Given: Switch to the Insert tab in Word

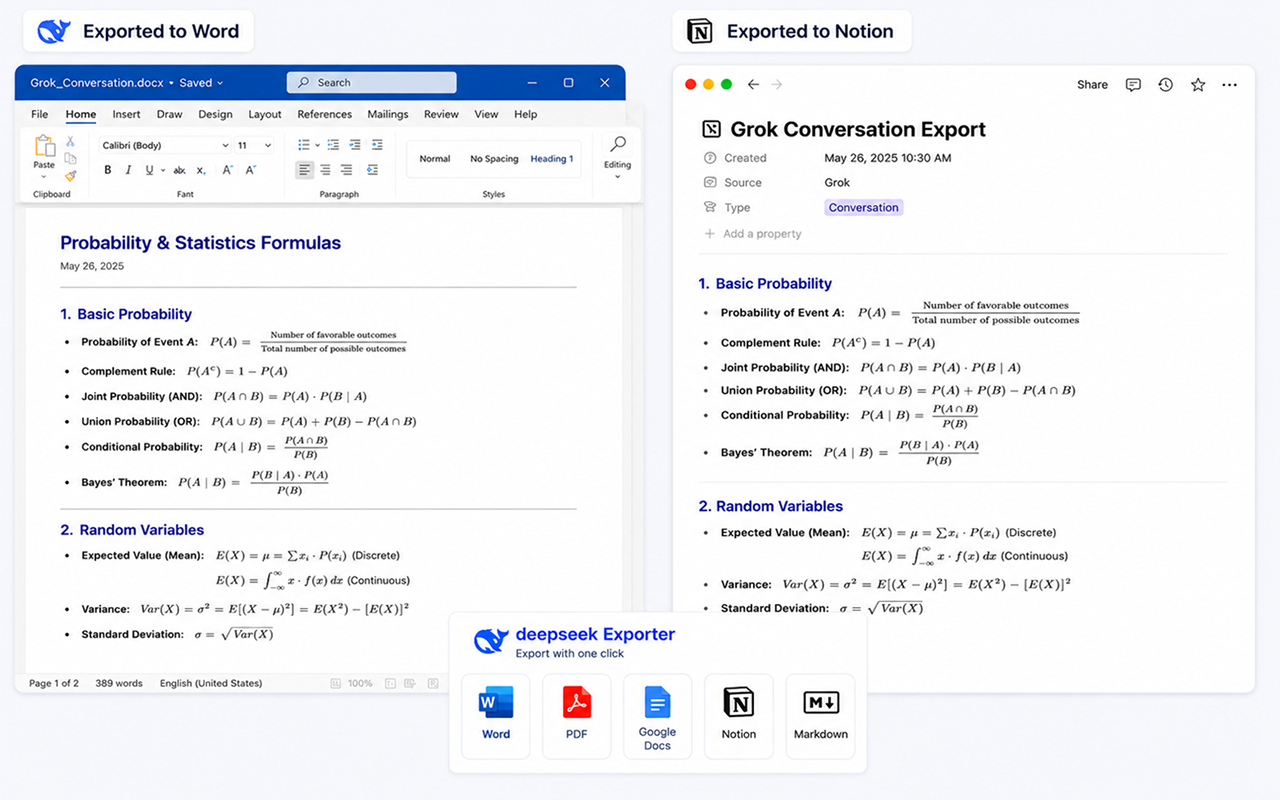Looking at the screenshot, I should [126, 114].
